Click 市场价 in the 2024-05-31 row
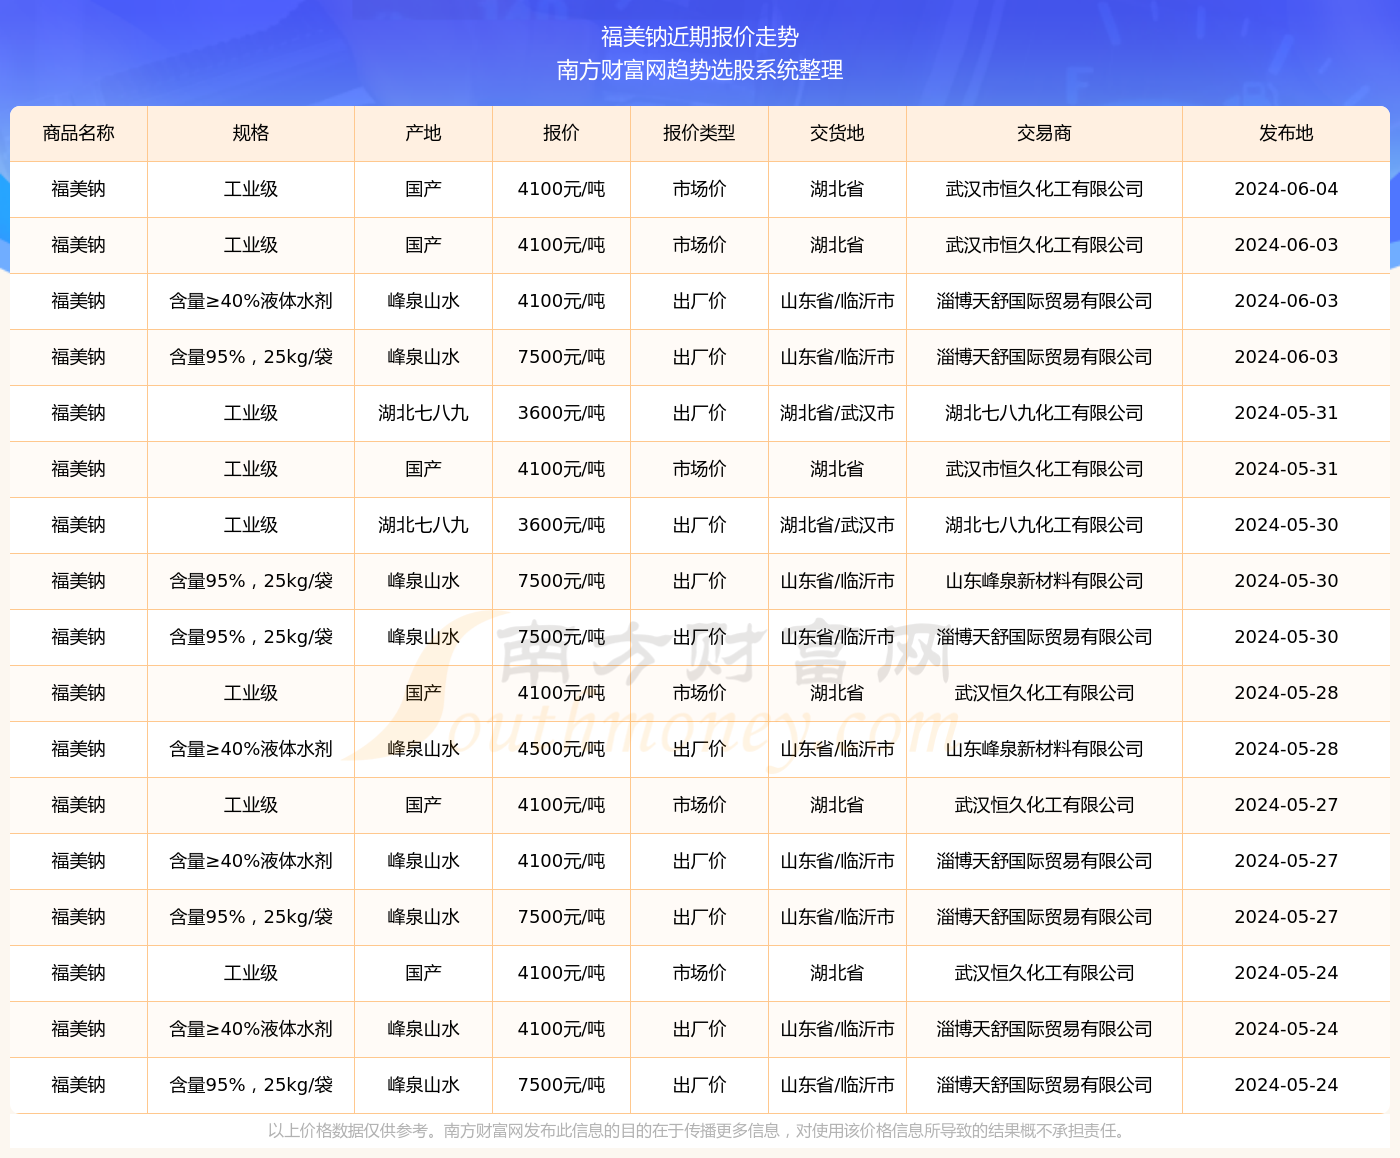 [x=699, y=469]
